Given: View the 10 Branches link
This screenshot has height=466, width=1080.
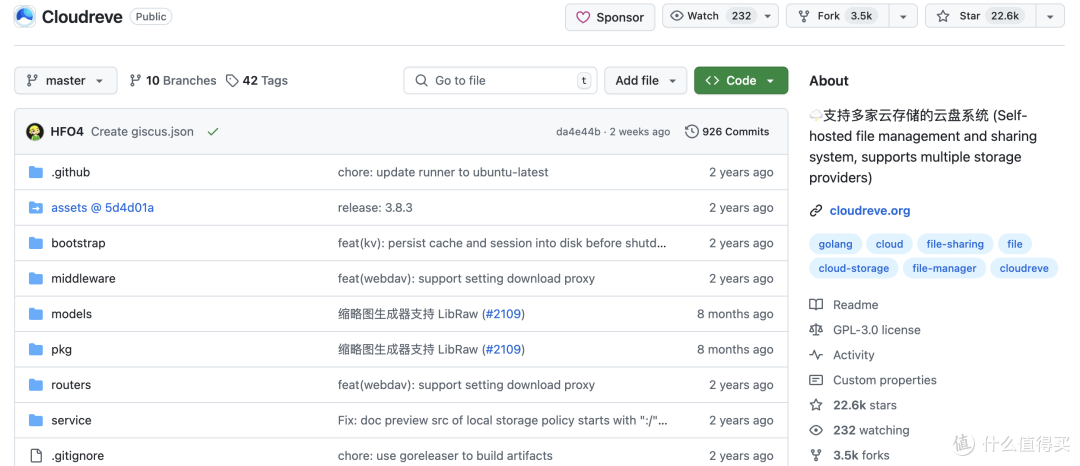Looking at the screenshot, I should 173,81.
